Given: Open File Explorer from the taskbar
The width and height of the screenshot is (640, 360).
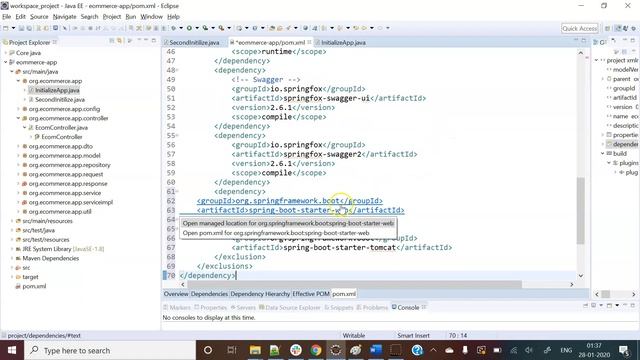Looking at the screenshot, I should point(255,350).
